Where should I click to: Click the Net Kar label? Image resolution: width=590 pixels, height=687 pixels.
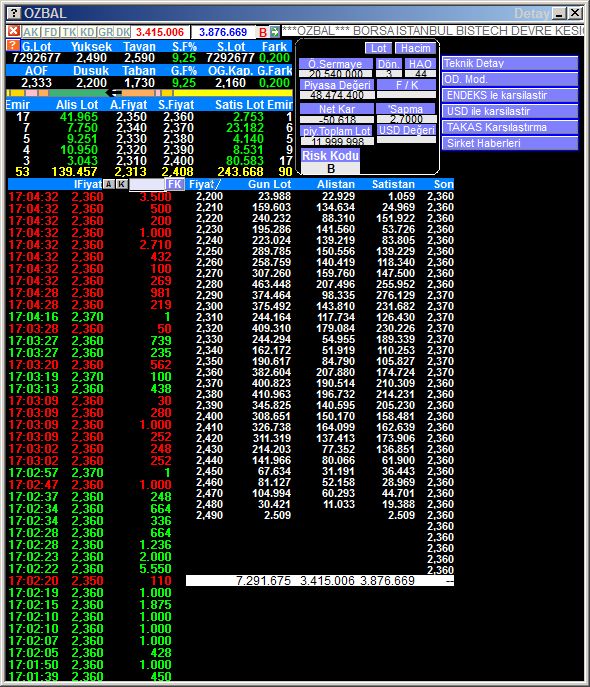(x=337, y=109)
